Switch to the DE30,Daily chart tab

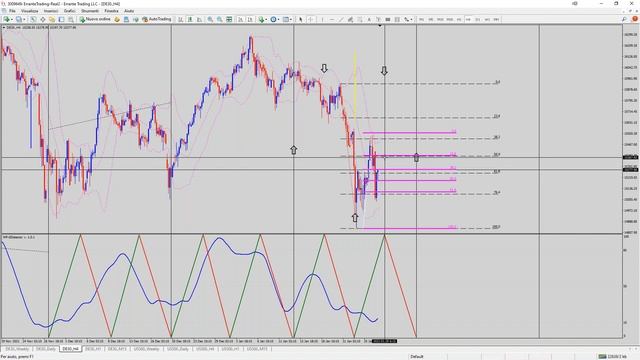(x=46, y=349)
